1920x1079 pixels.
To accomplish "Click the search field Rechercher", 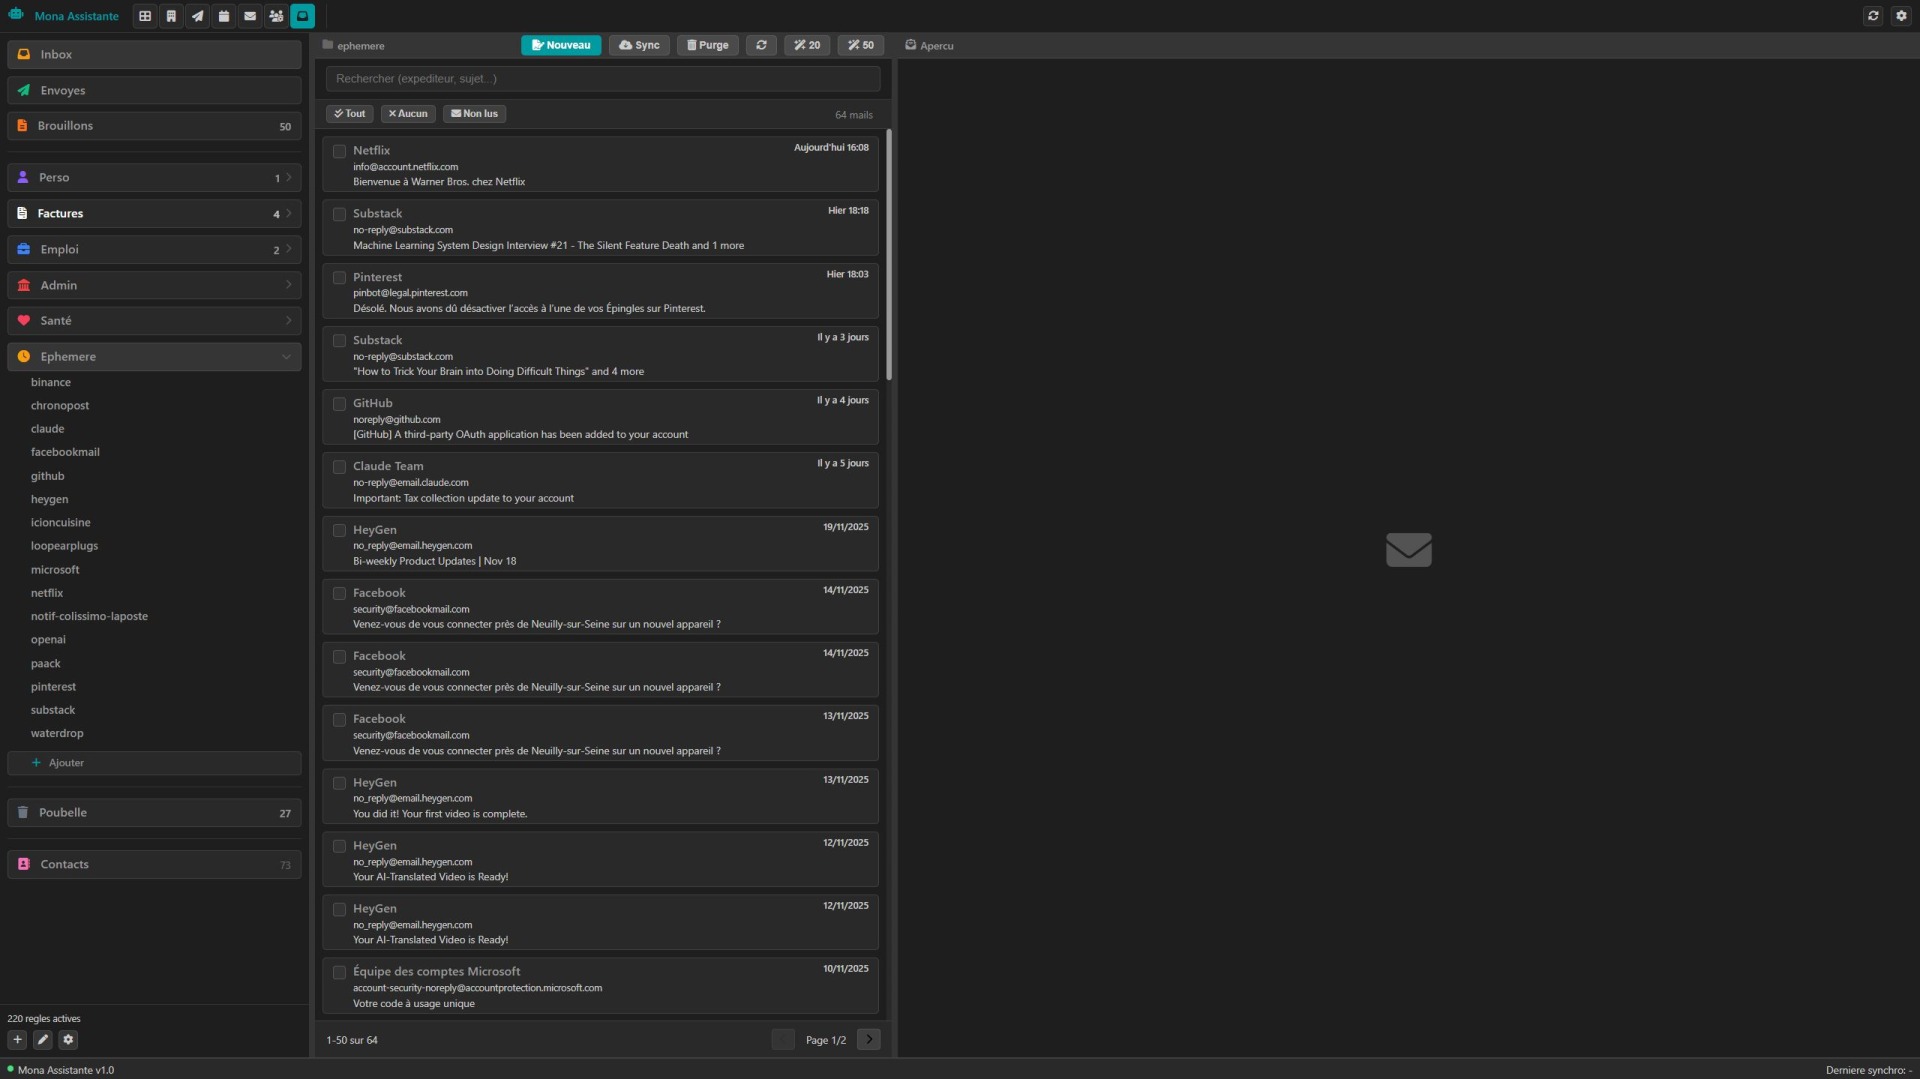I will point(603,79).
